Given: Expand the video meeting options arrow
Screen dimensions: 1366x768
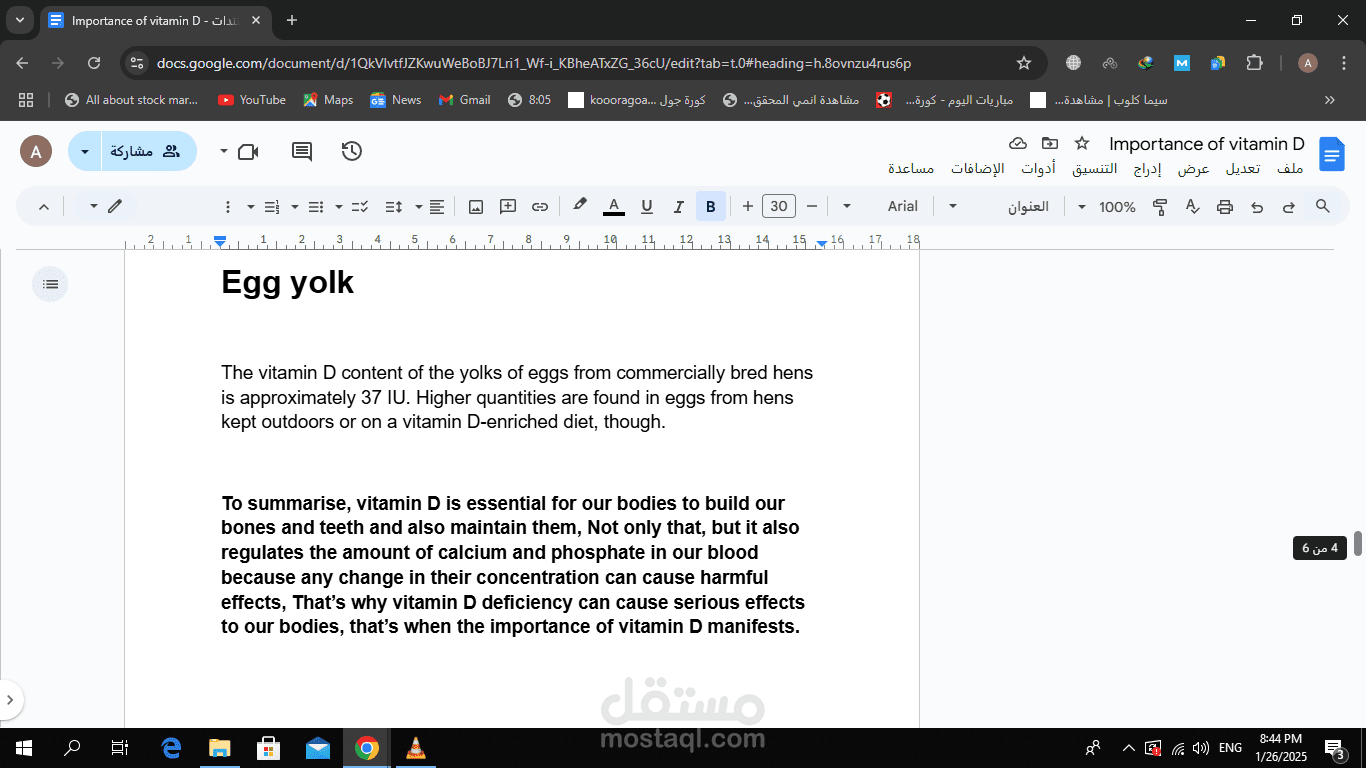Looking at the screenshot, I should (x=223, y=152).
